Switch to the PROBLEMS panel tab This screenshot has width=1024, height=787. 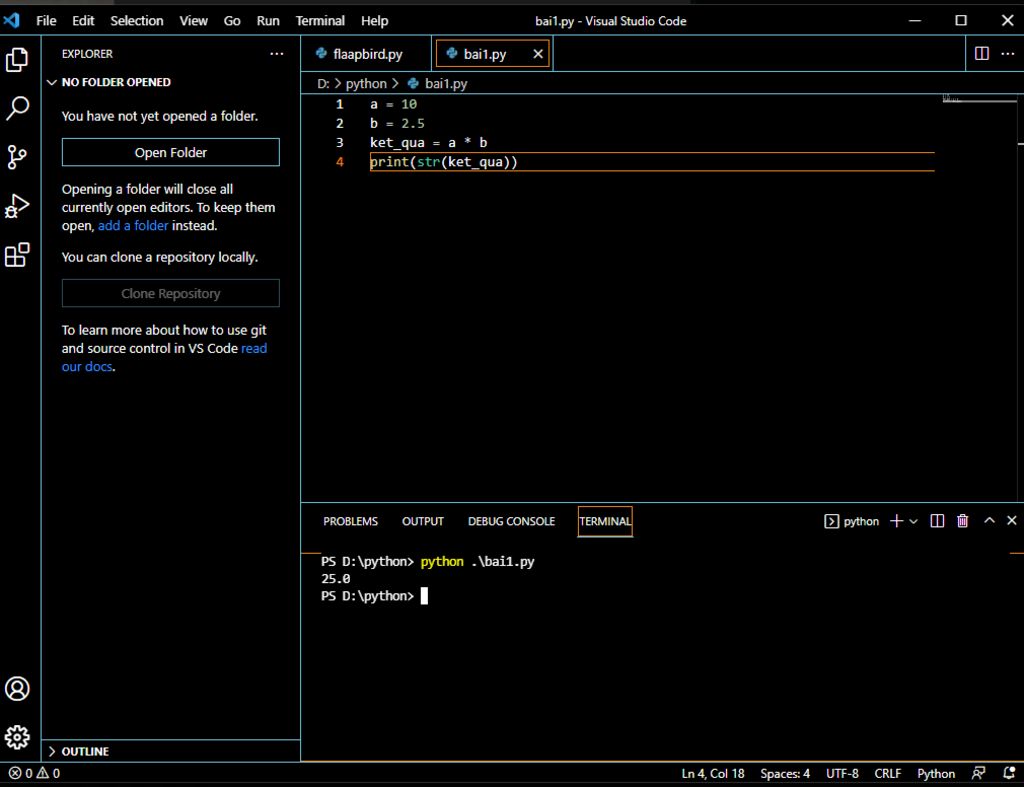350,521
